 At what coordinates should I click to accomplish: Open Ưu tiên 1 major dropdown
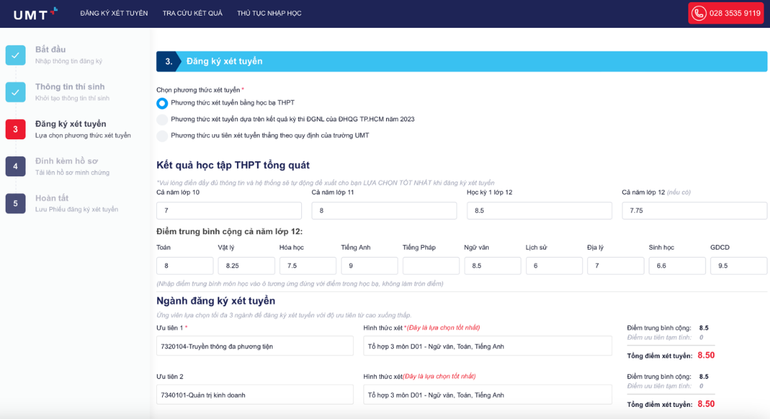tap(254, 346)
